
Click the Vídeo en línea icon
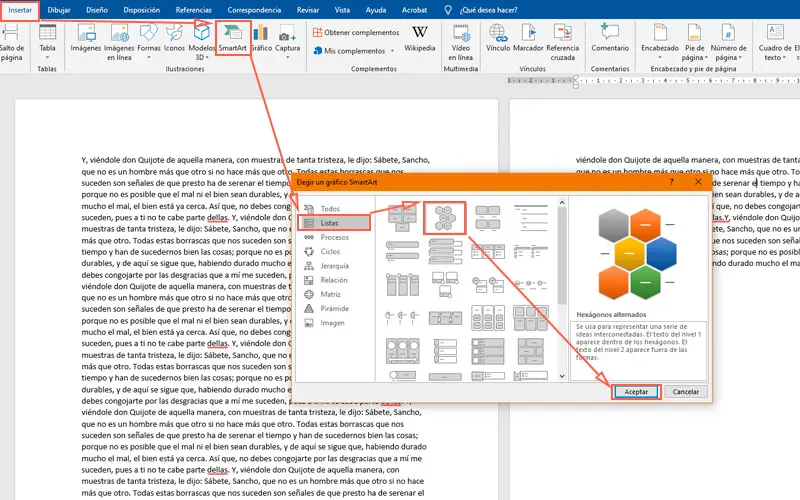(460, 38)
